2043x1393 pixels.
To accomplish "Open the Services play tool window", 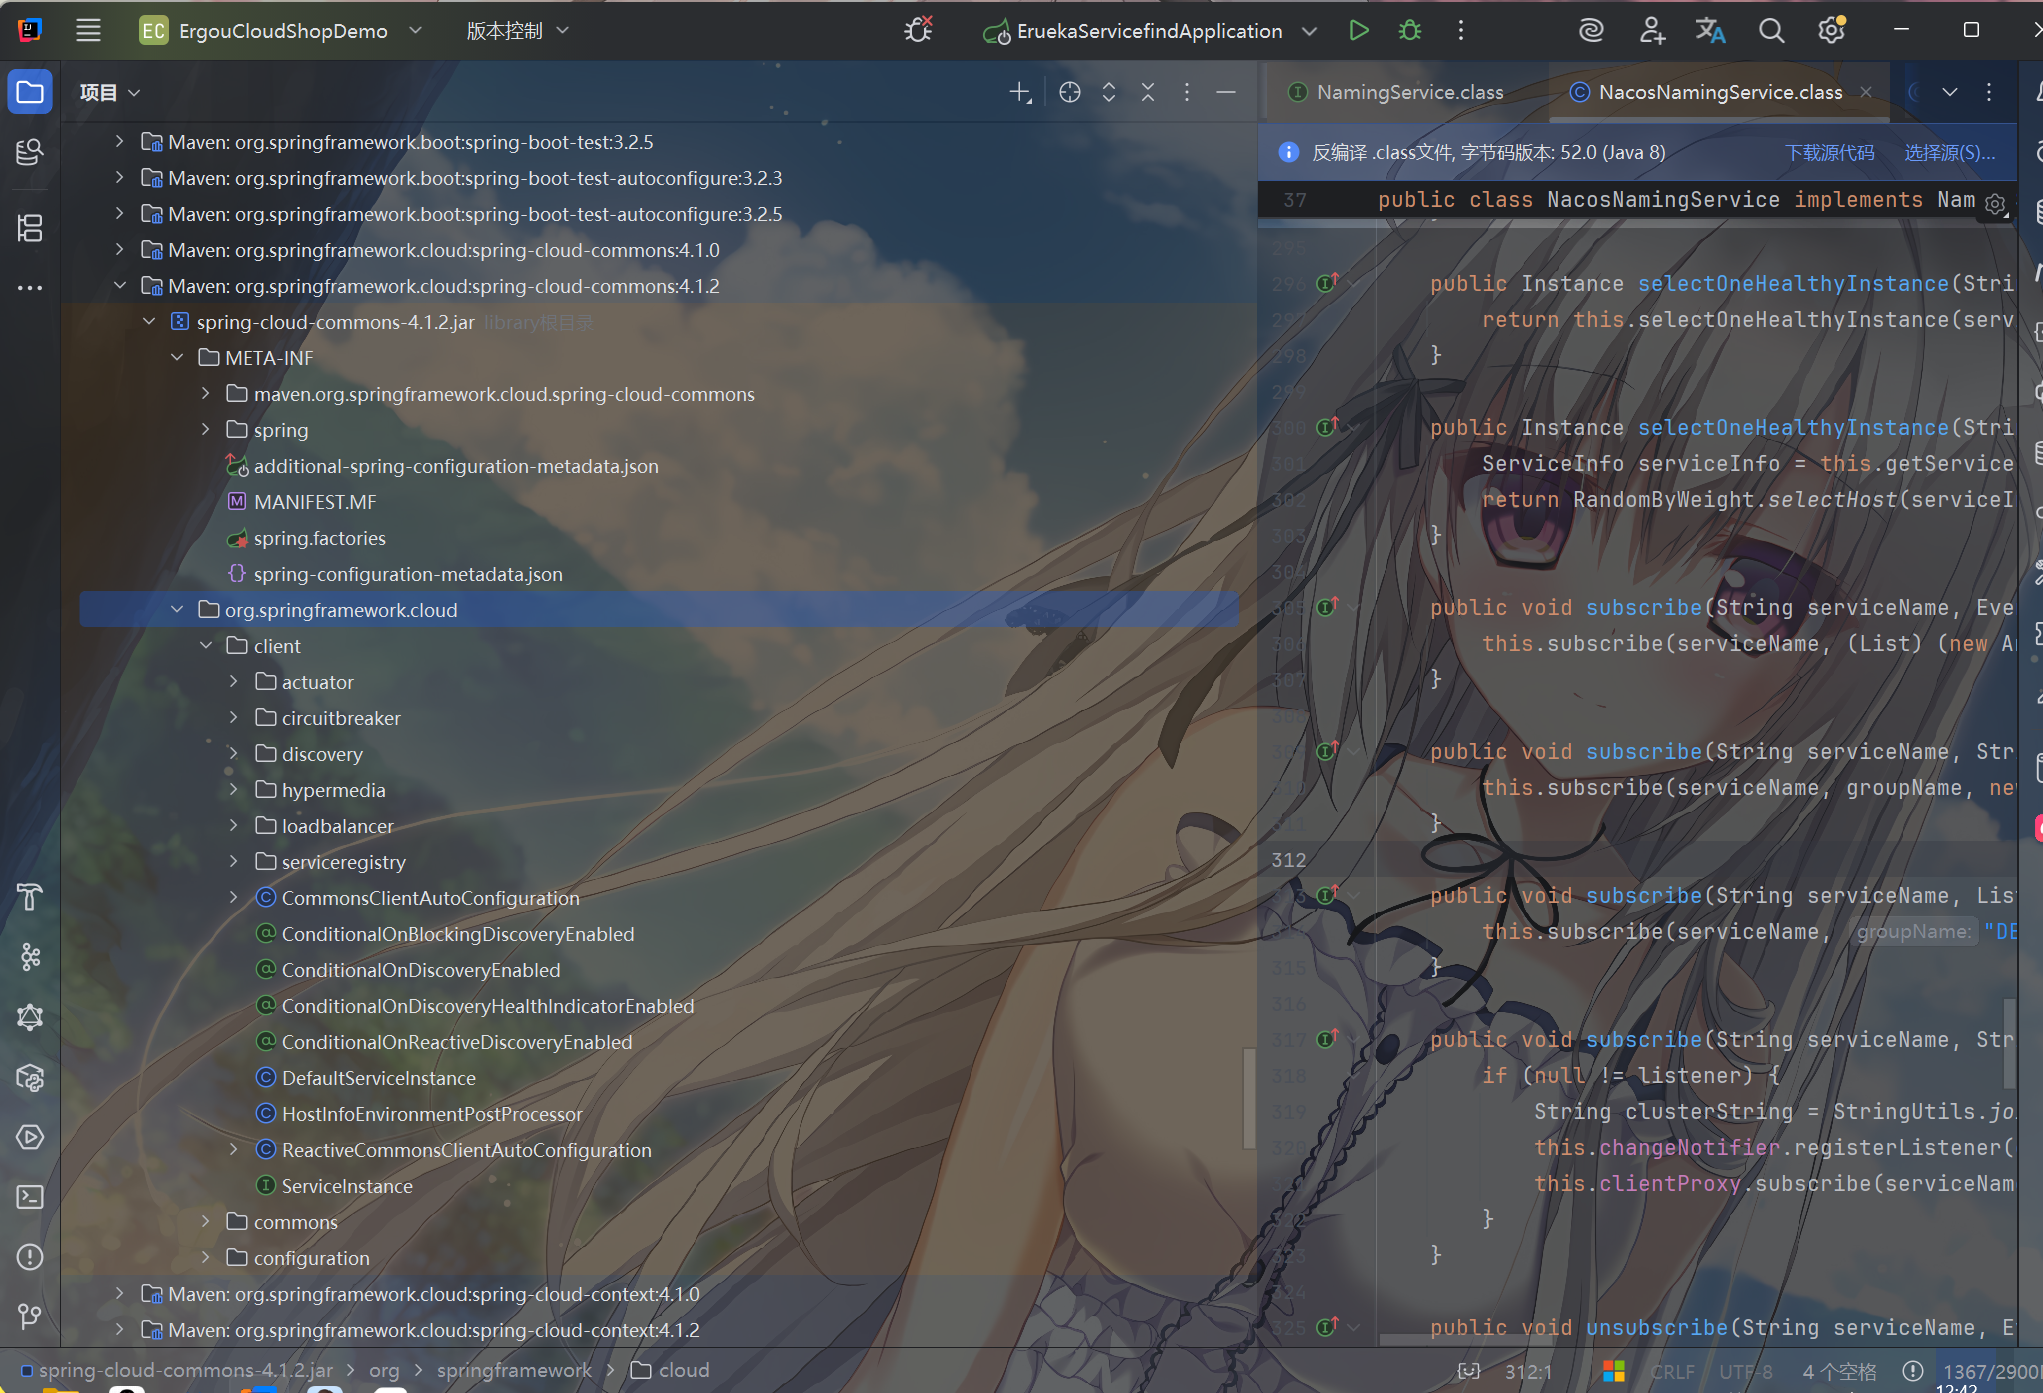I will click(30, 1137).
